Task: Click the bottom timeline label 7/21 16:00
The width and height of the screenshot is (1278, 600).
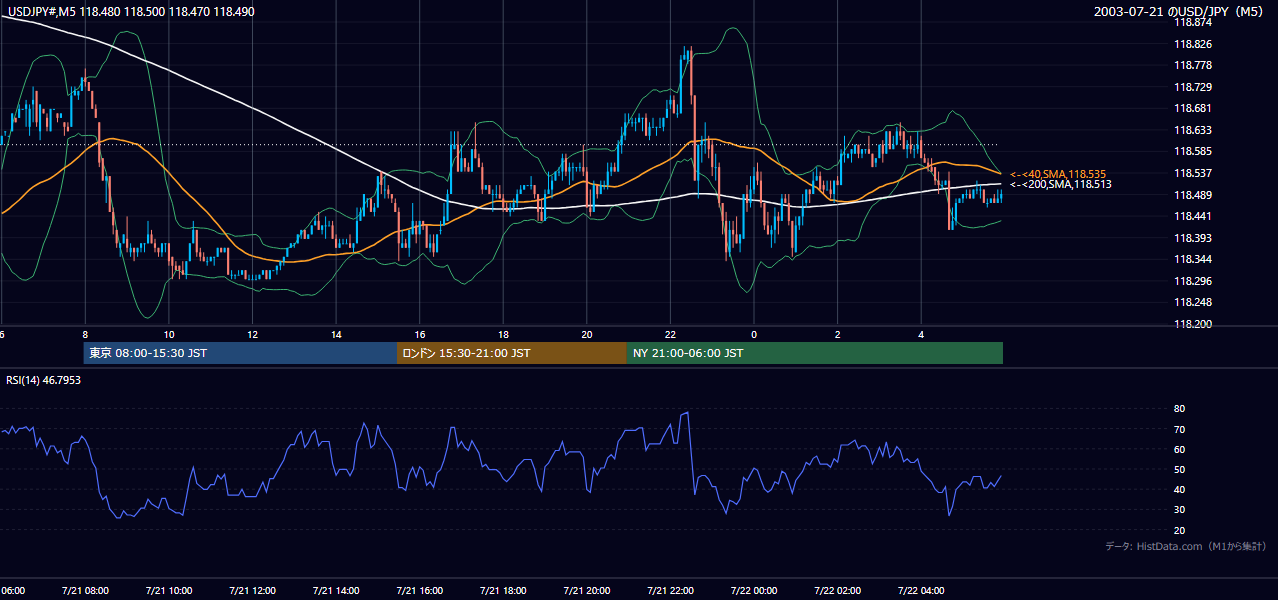Action: point(420,590)
